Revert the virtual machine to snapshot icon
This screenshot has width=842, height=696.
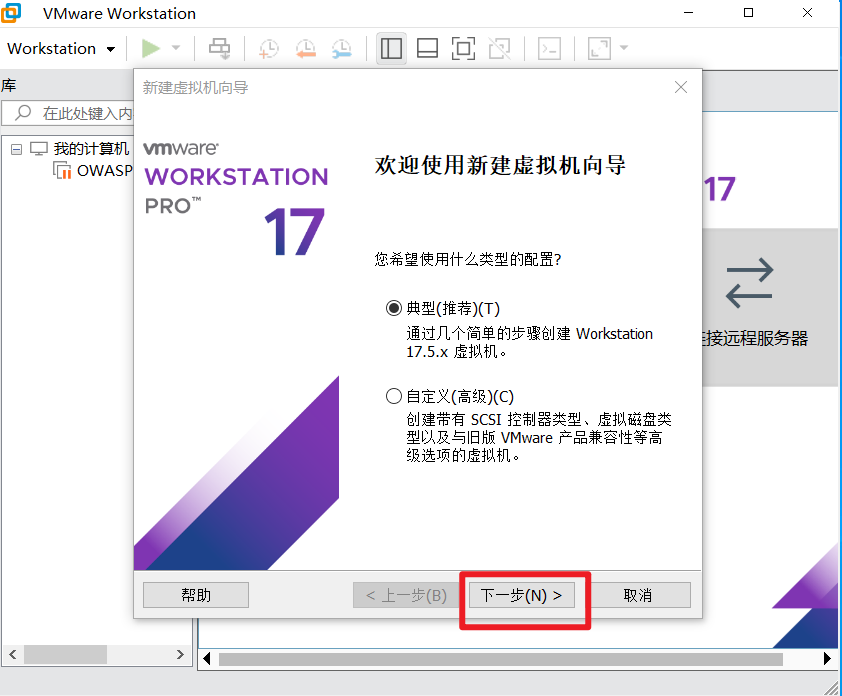306,48
